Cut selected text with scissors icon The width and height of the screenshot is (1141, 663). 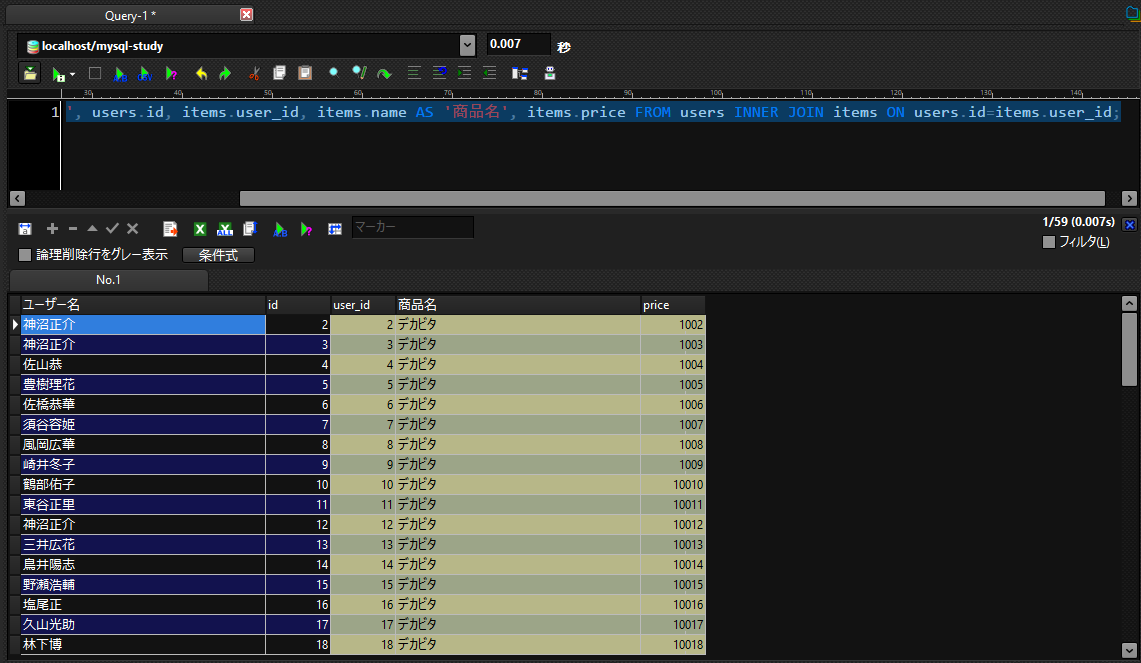pos(254,74)
